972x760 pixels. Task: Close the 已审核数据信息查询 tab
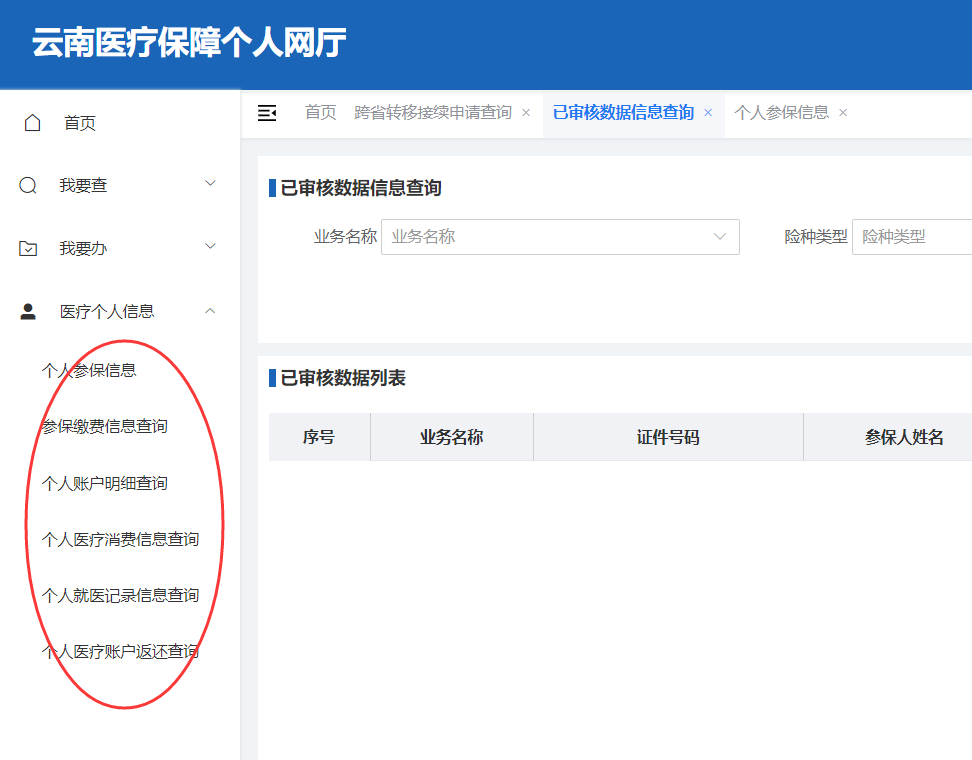(707, 113)
